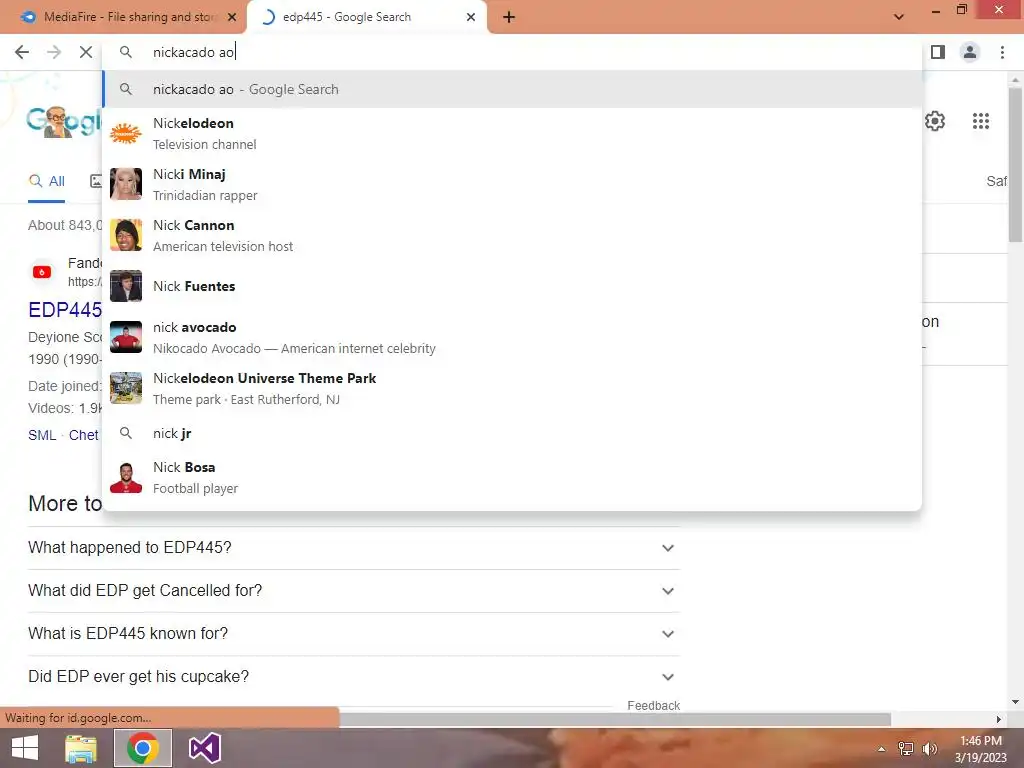The width and height of the screenshot is (1024, 768).
Task: Open Google quick settings gear
Action: [x=935, y=121]
